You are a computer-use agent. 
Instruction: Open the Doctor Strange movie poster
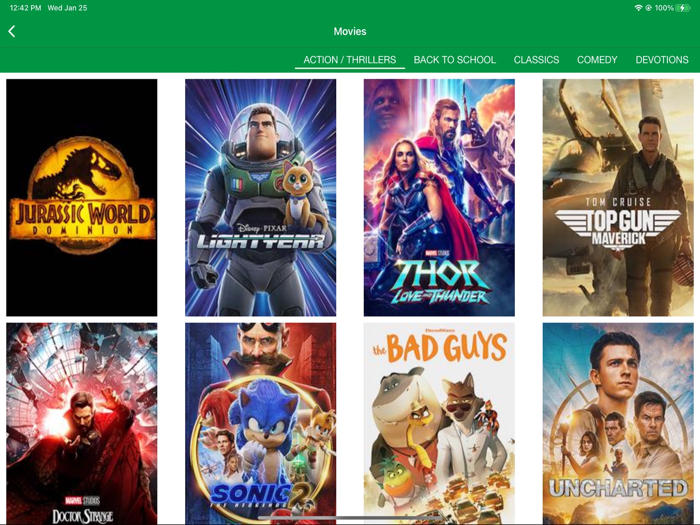tap(82, 424)
